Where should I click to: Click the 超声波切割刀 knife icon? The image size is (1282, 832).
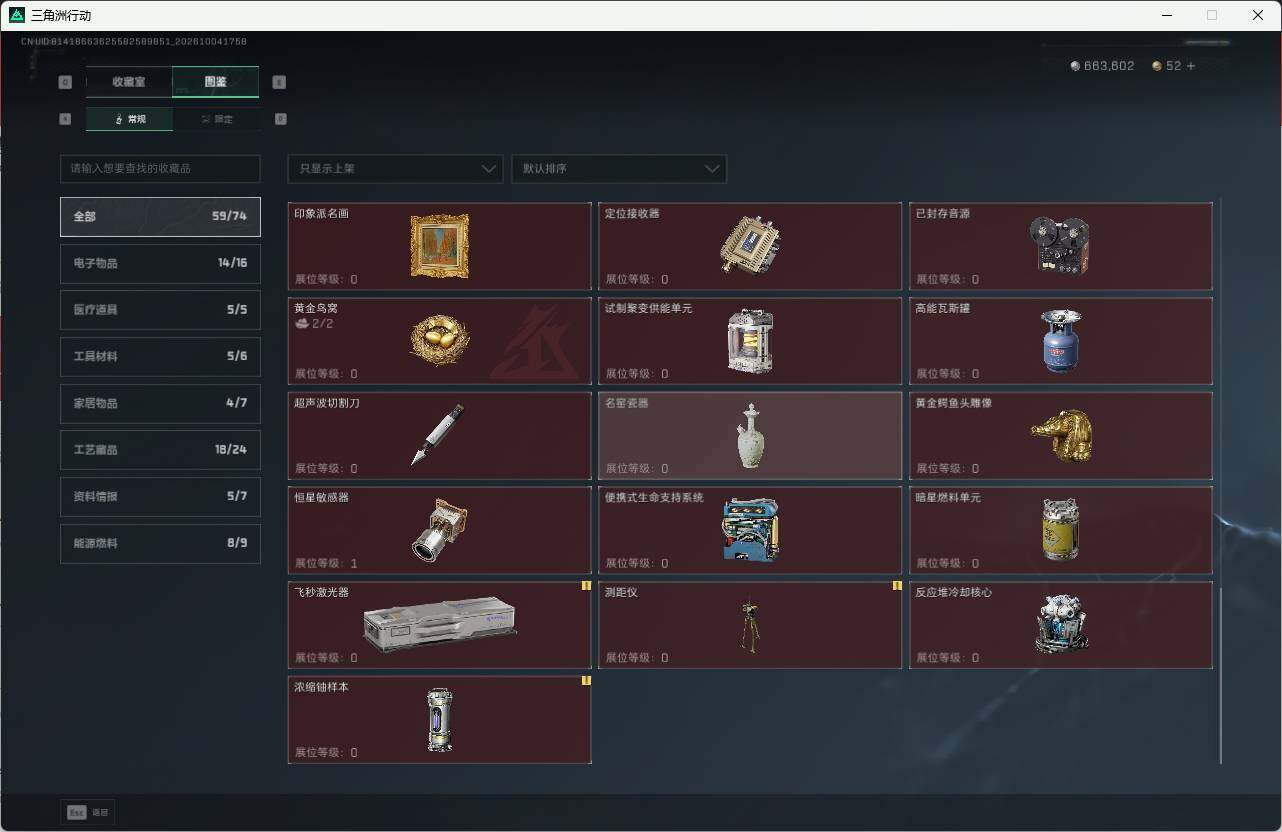coord(437,435)
